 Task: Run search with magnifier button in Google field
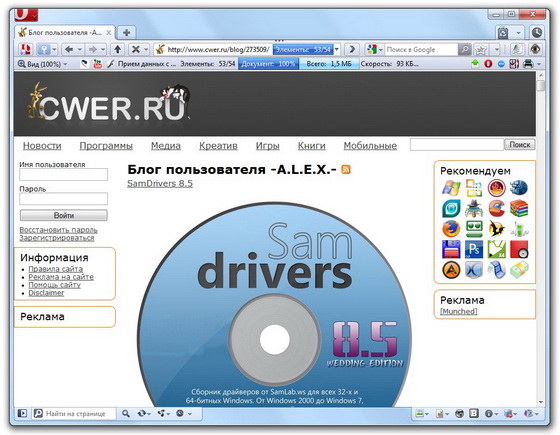(x=464, y=49)
